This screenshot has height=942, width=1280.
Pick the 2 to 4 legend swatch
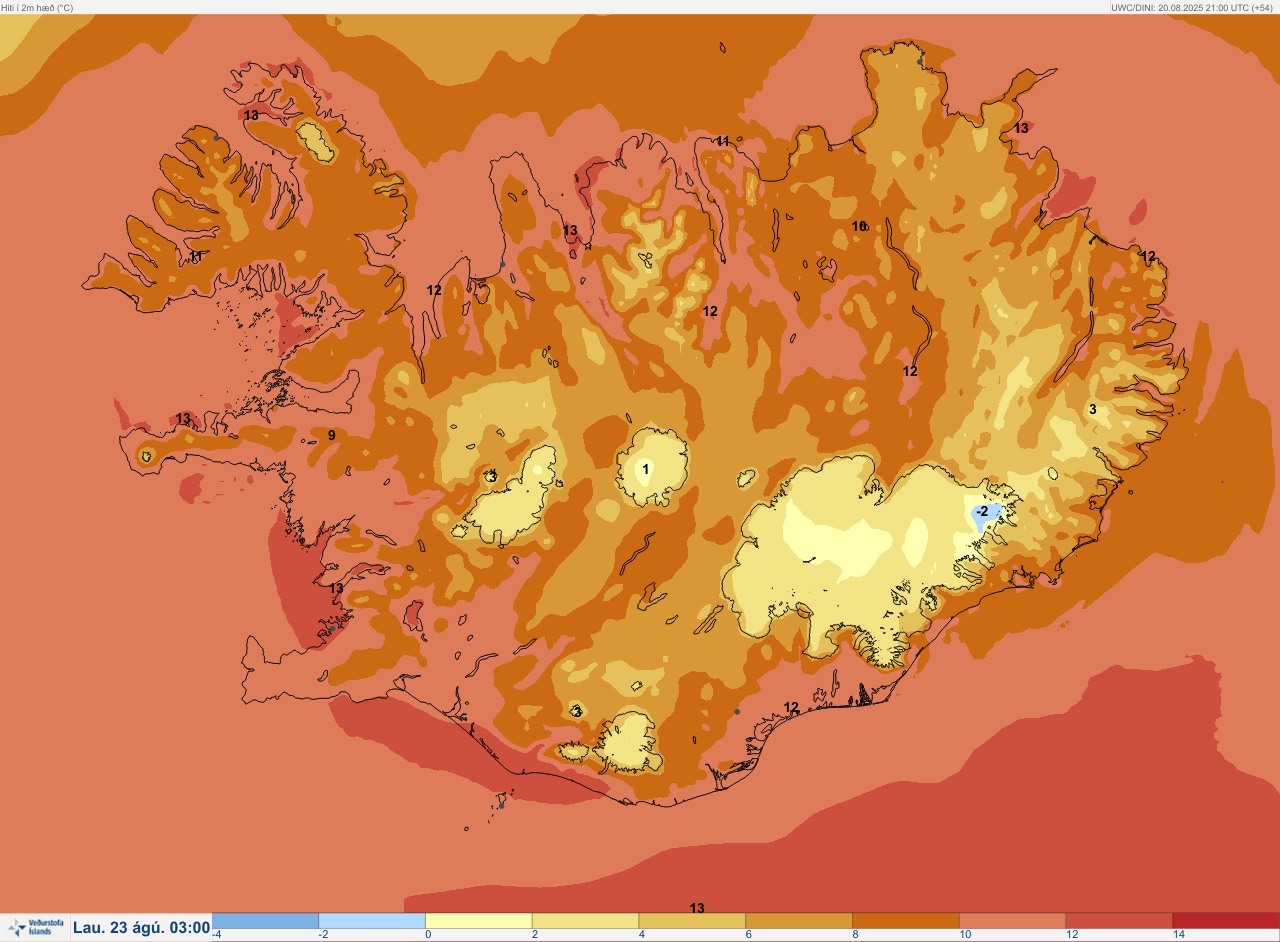pos(585,921)
